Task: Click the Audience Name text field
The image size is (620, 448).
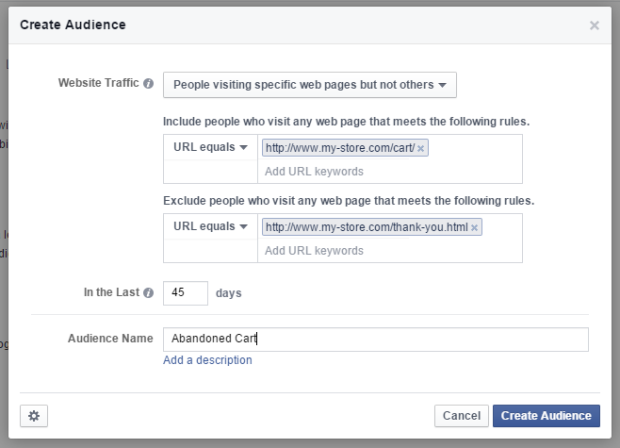Action: pos(376,339)
